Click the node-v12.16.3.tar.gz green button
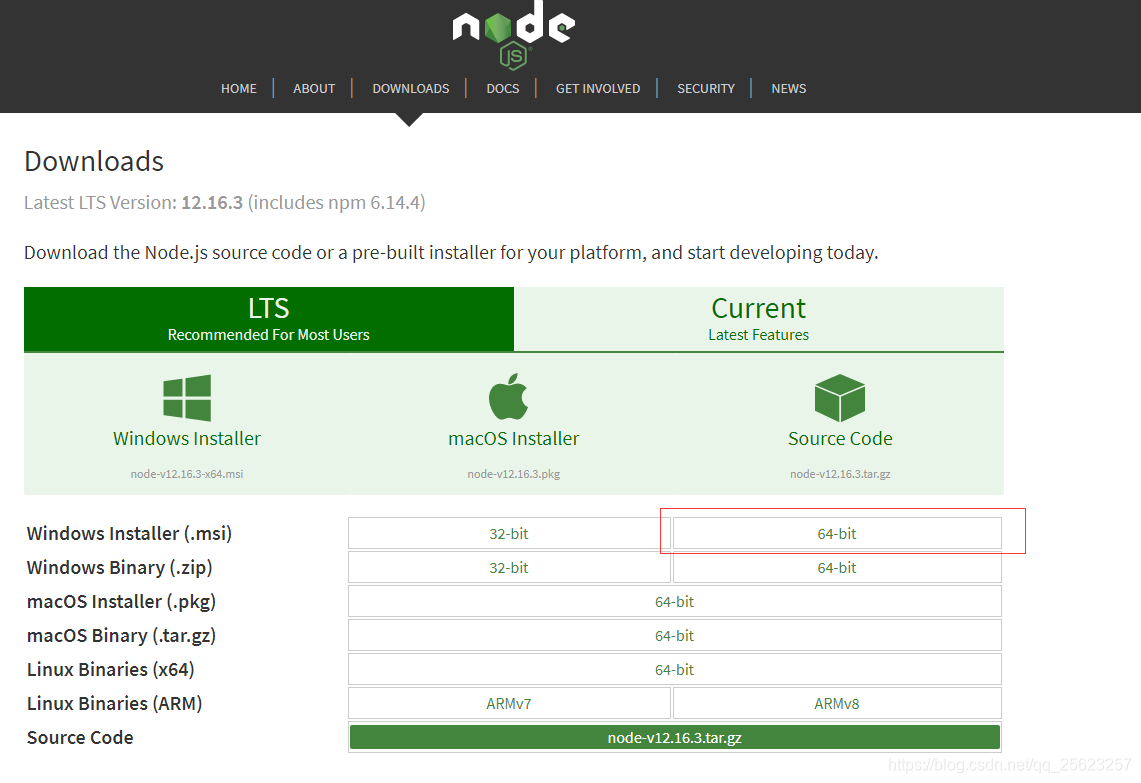Screen dimensions: 1141x783 click(675, 737)
